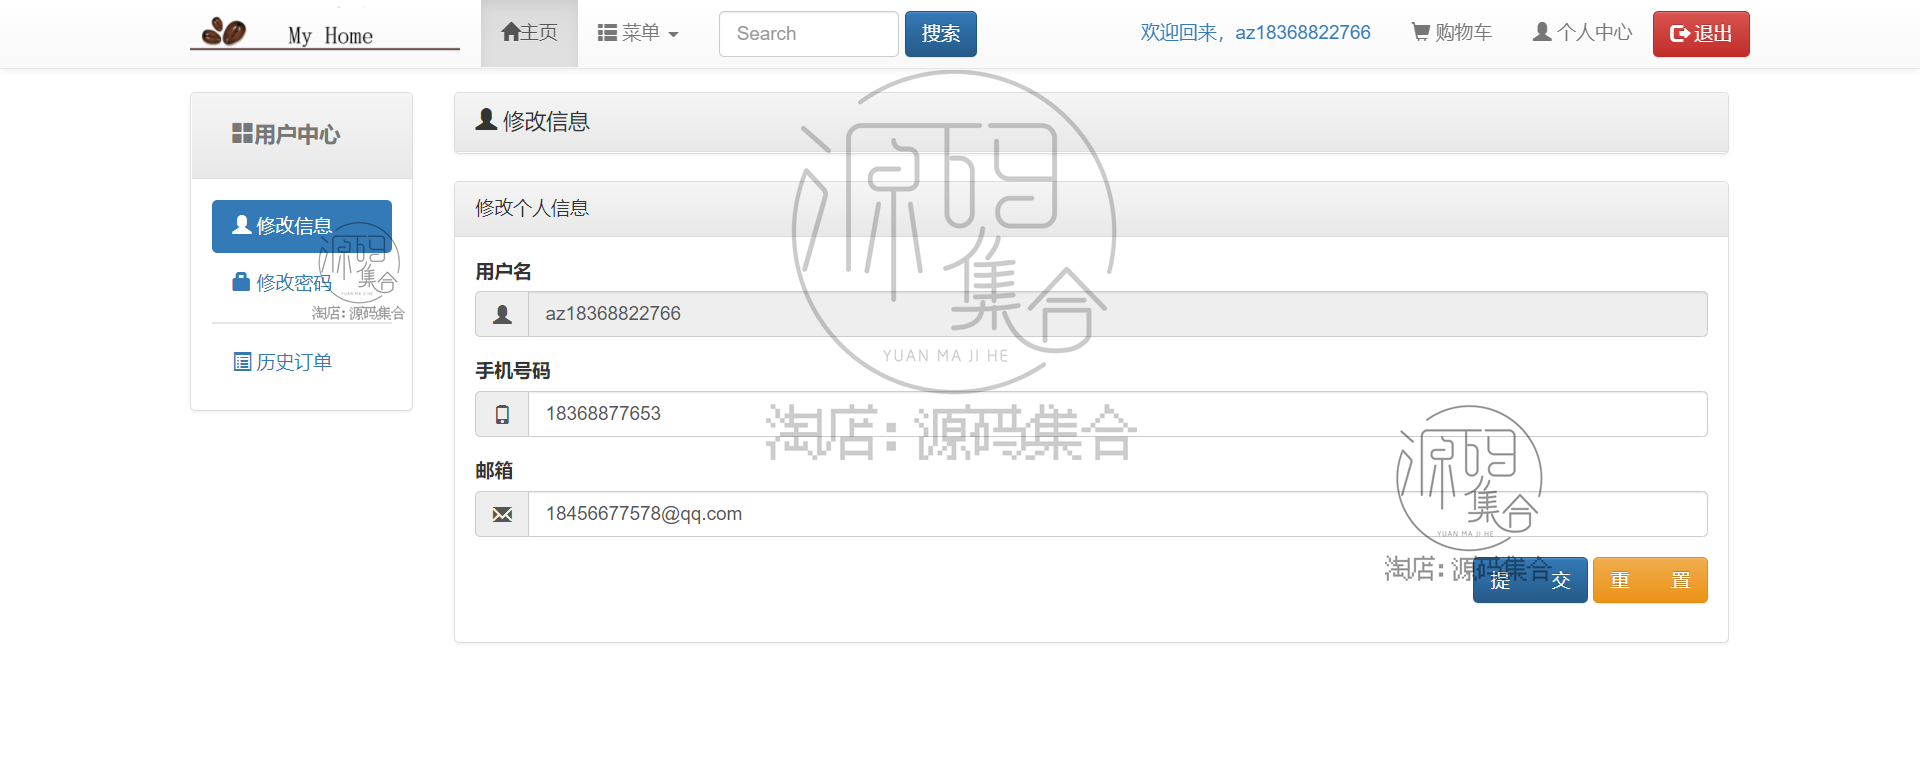The width and height of the screenshot is (1920, 781).
Task: Click the phone number field 18368877653
Action: click(x=1117, y=414)
